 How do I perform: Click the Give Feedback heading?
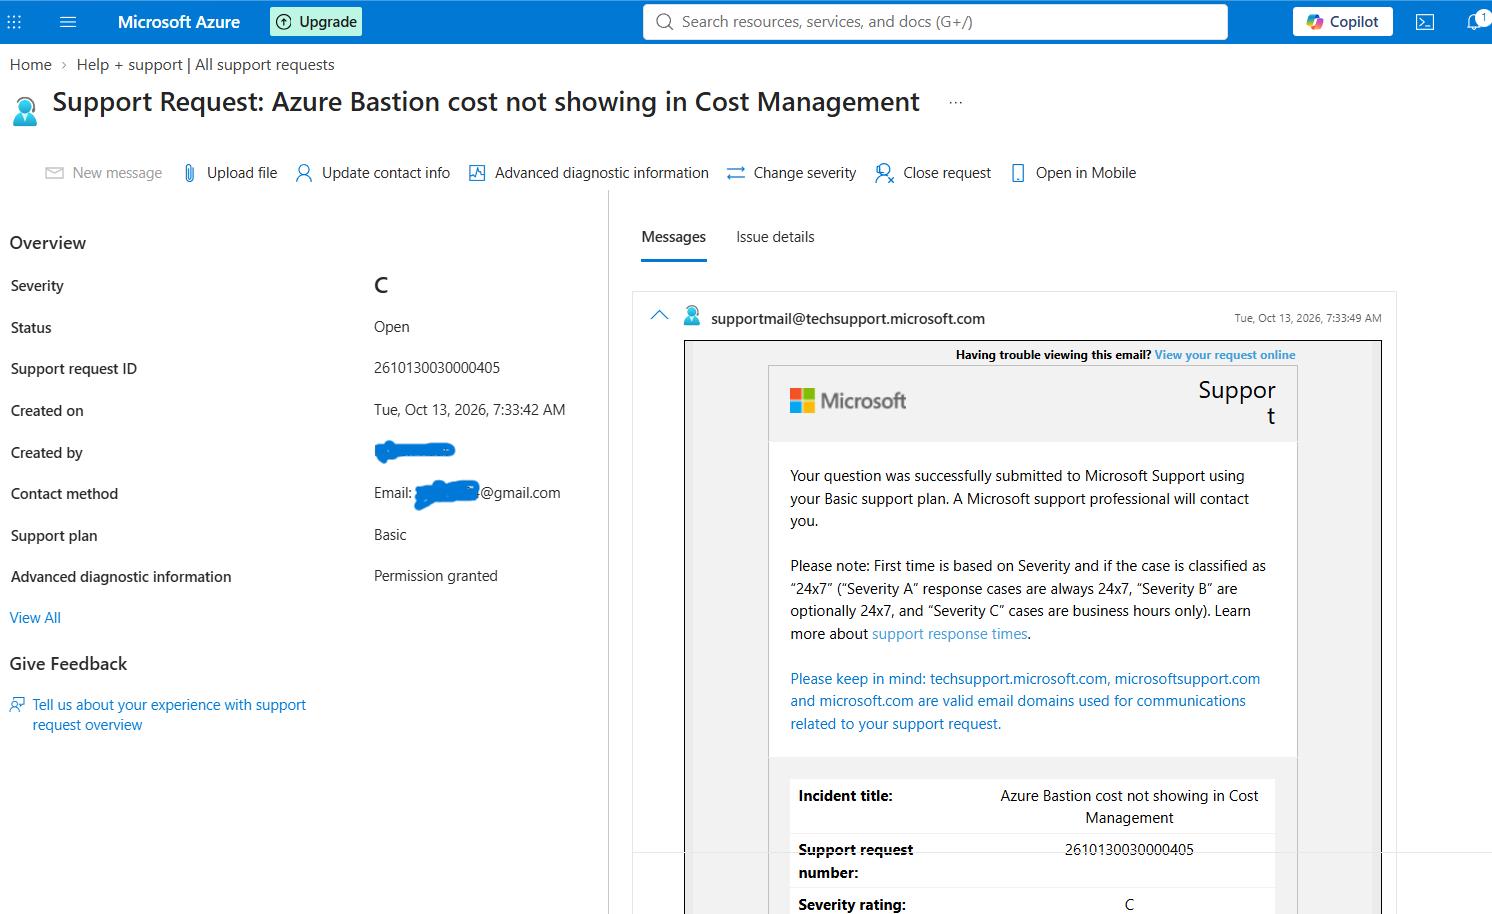tap(68, 664)
